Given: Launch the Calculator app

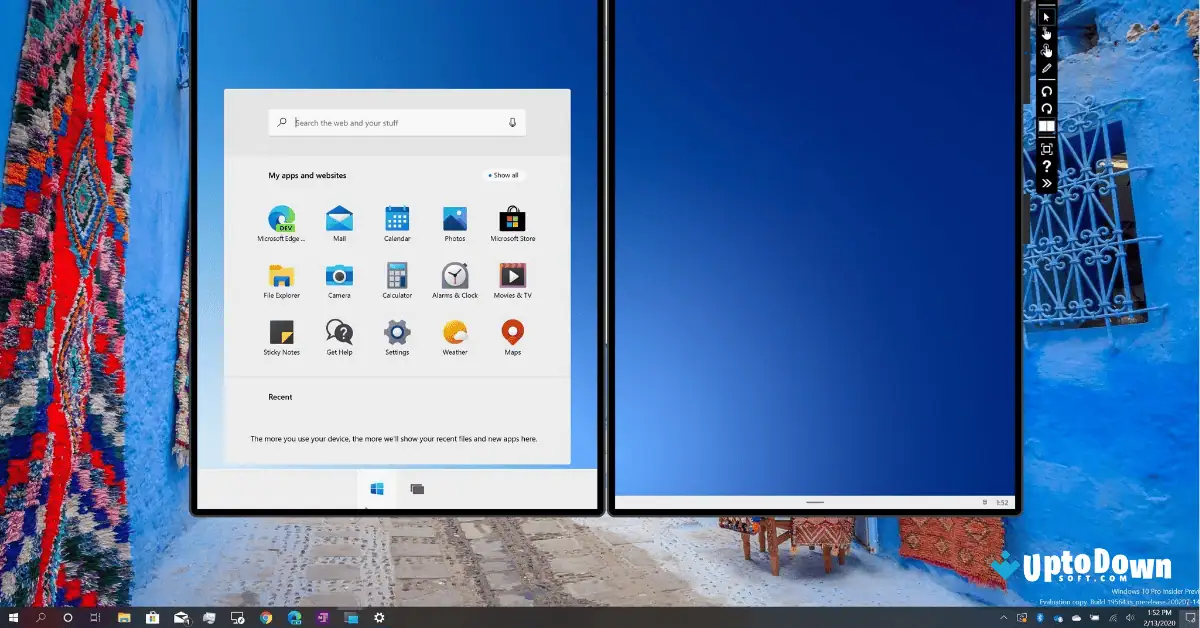Looking at the screenshot, I should click(397, 275).
